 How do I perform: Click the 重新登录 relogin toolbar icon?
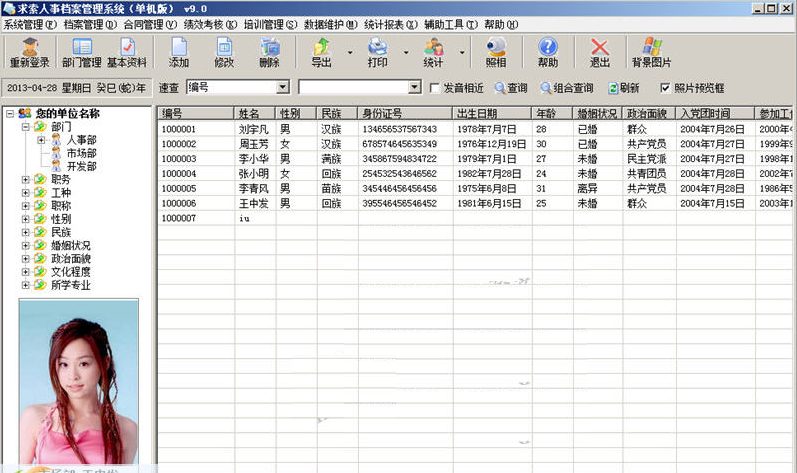(29, 52)
